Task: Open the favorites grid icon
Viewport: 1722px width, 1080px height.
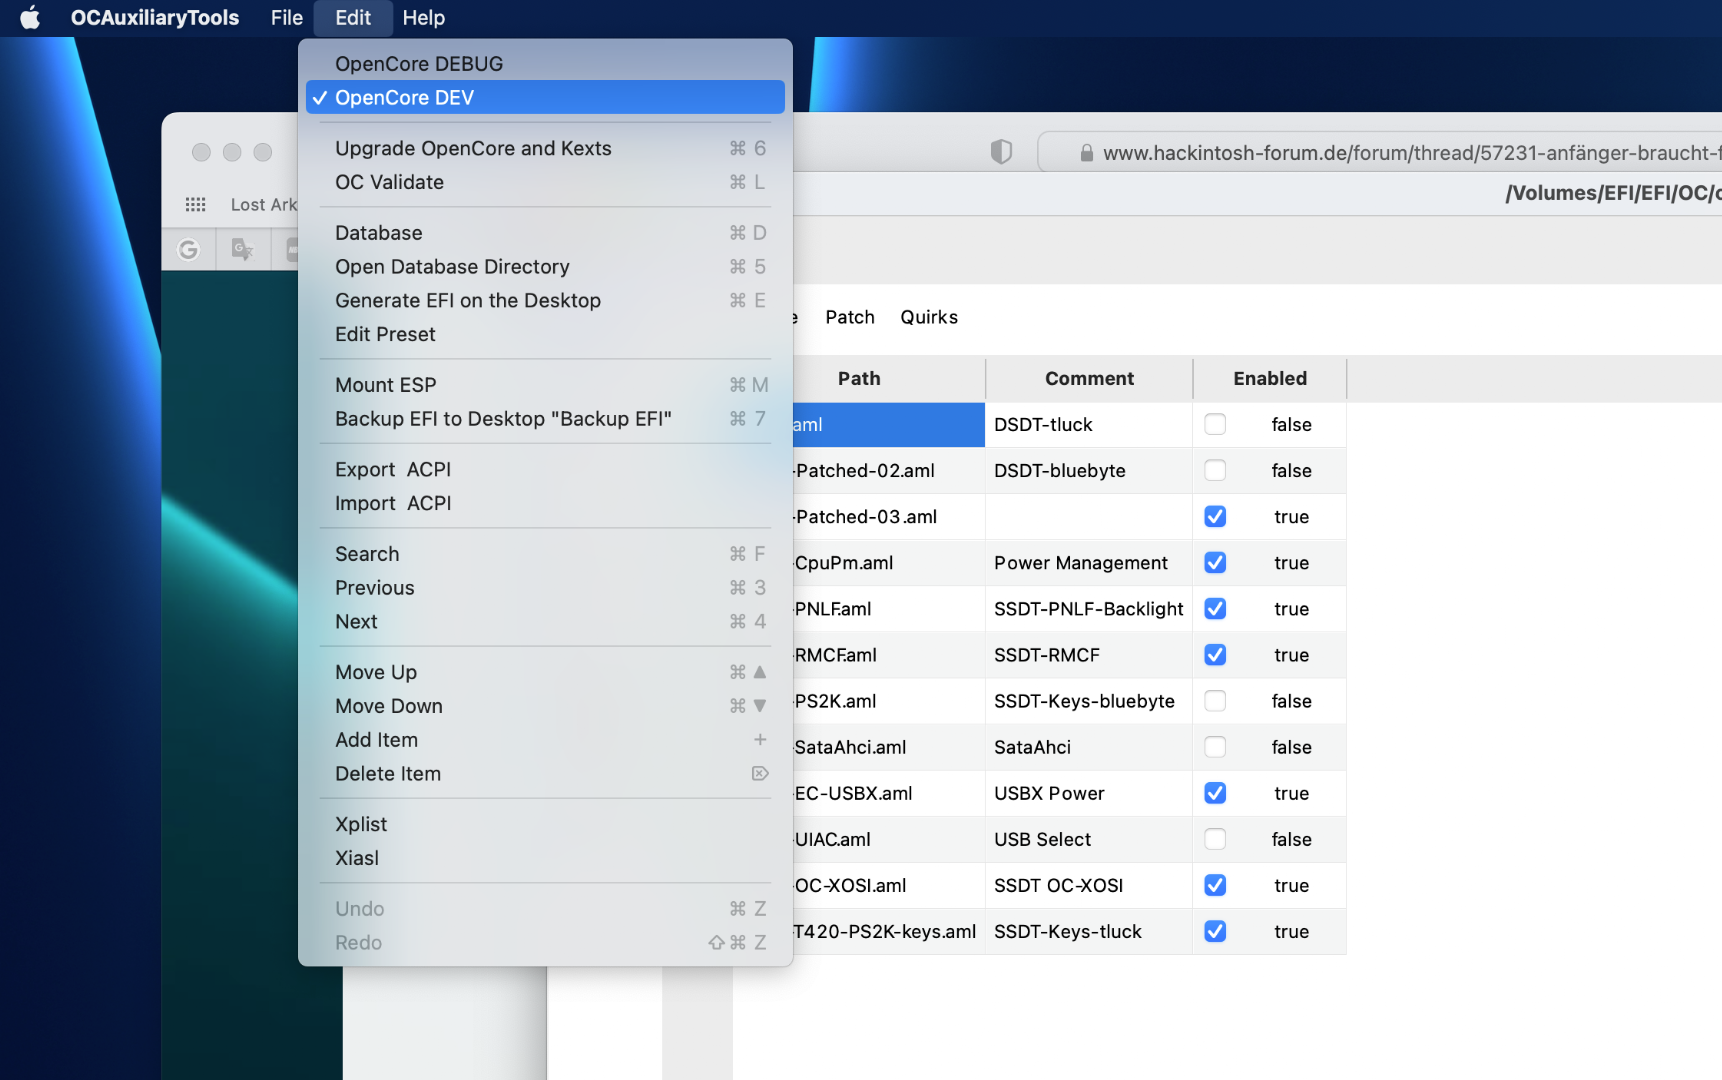Action: [x=195, y=204]
